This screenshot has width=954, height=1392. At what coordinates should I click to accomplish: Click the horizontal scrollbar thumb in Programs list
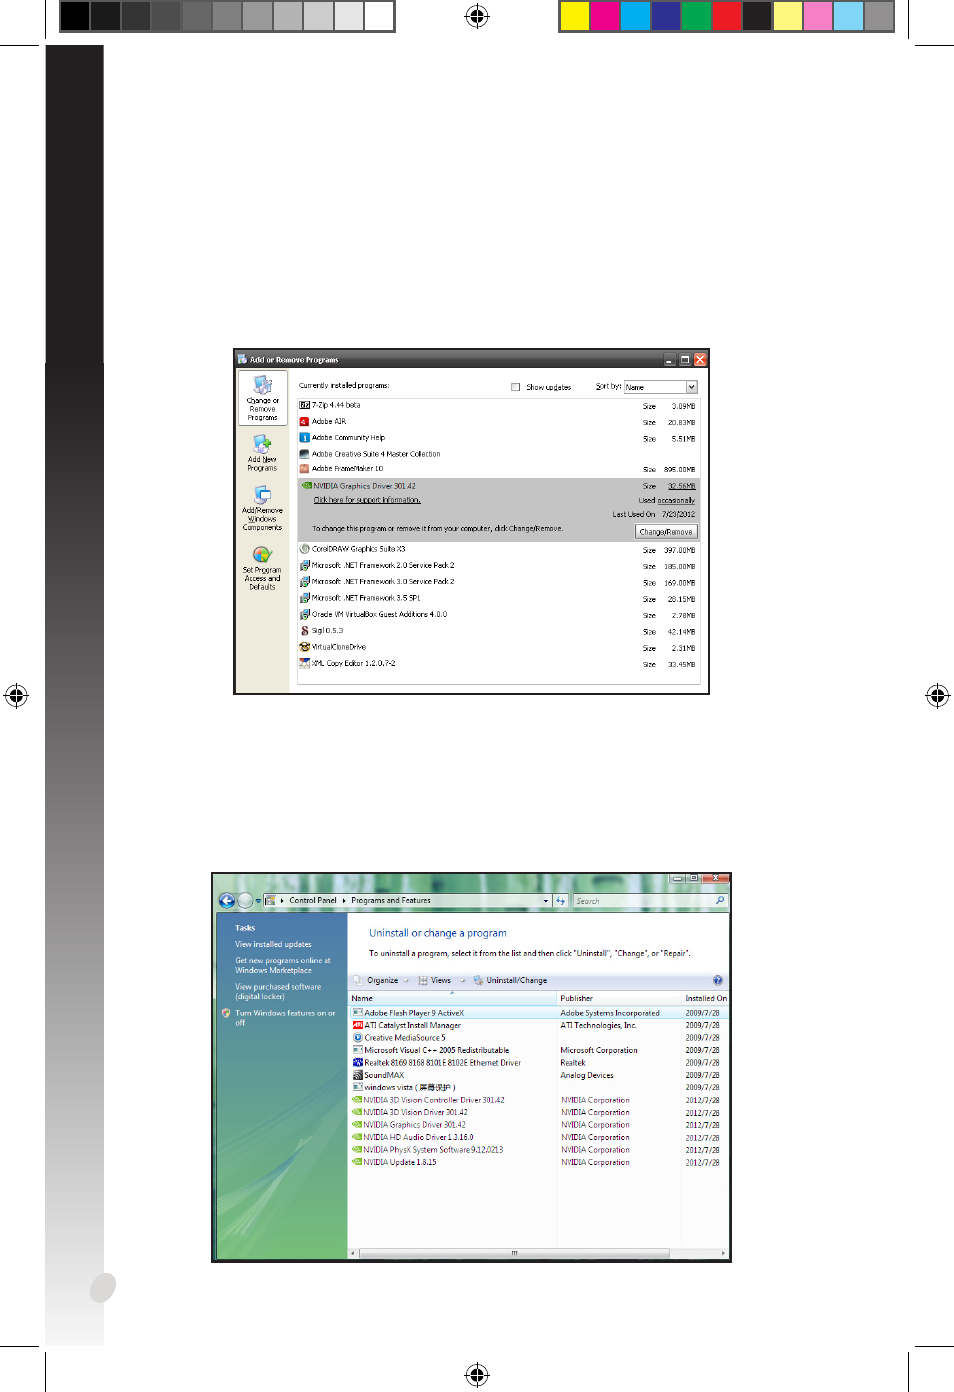point(514,1253)
